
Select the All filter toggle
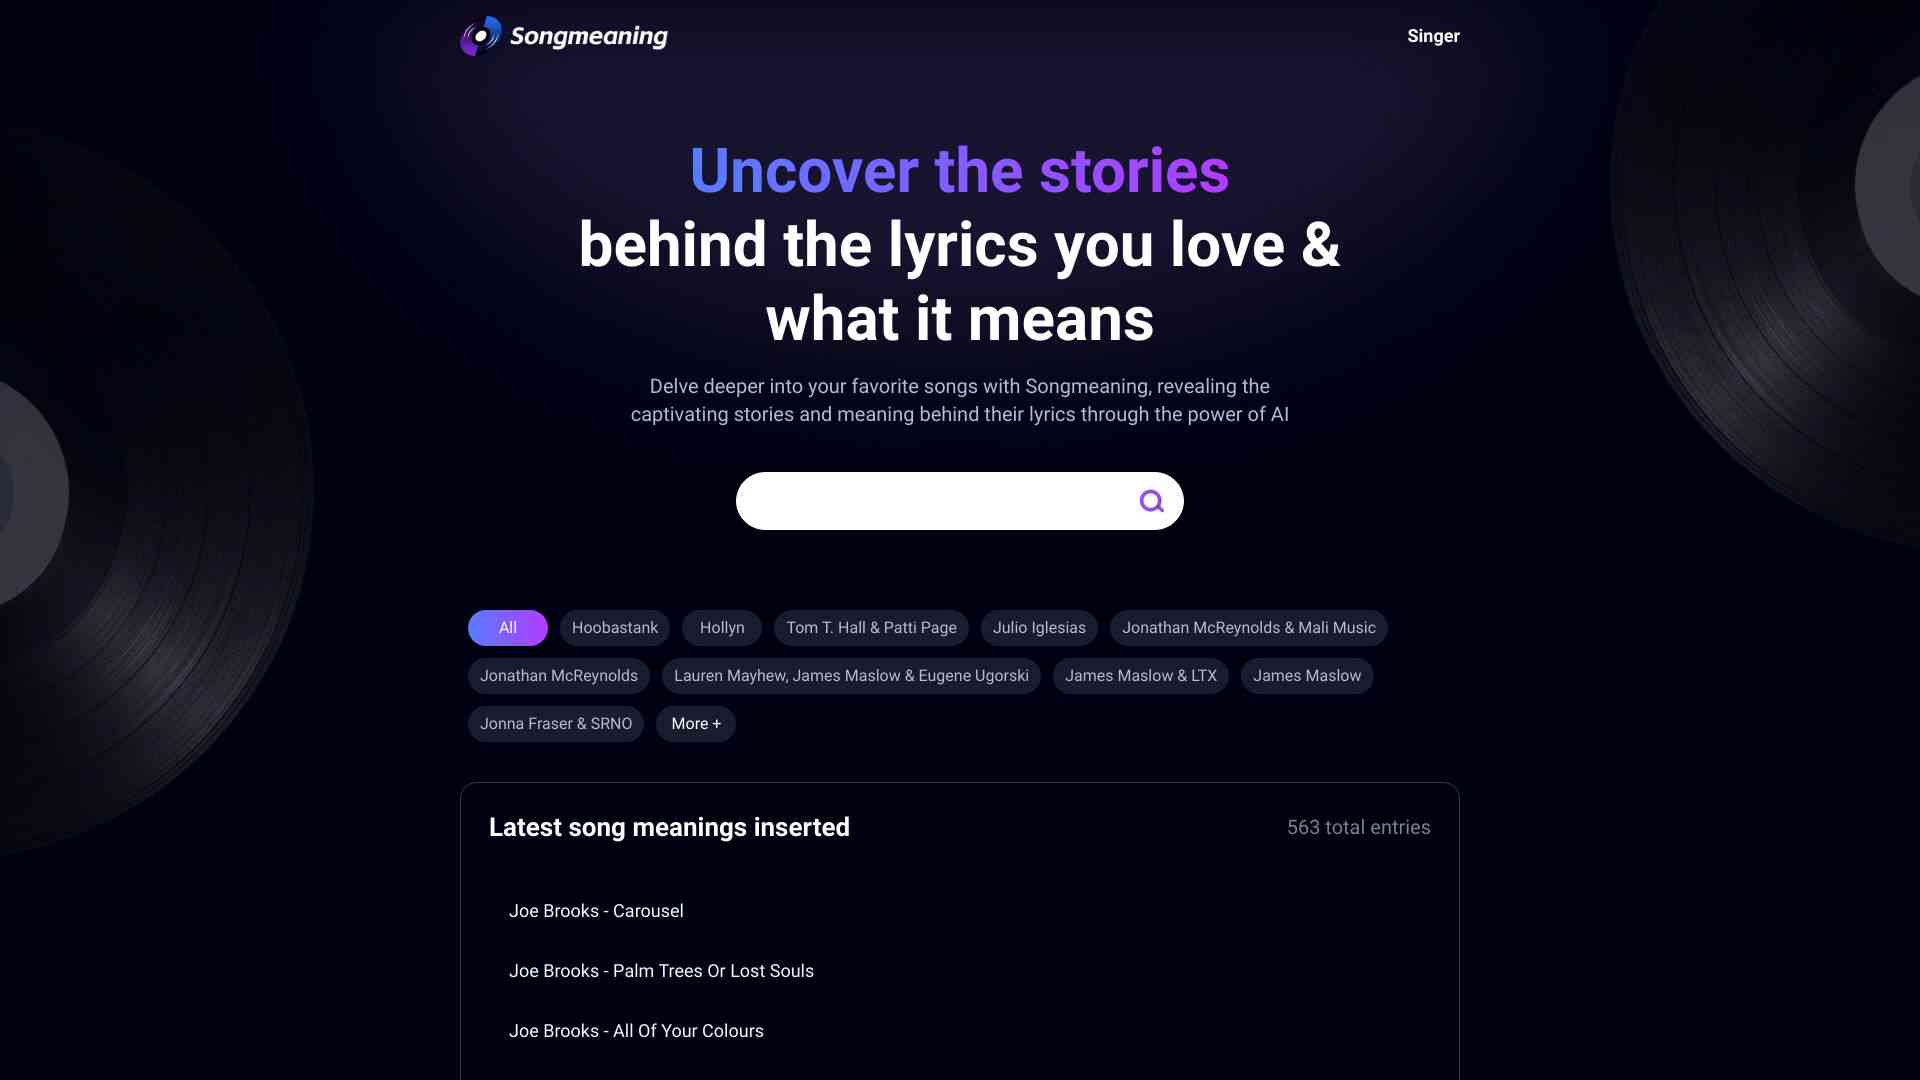click(506, 628)
